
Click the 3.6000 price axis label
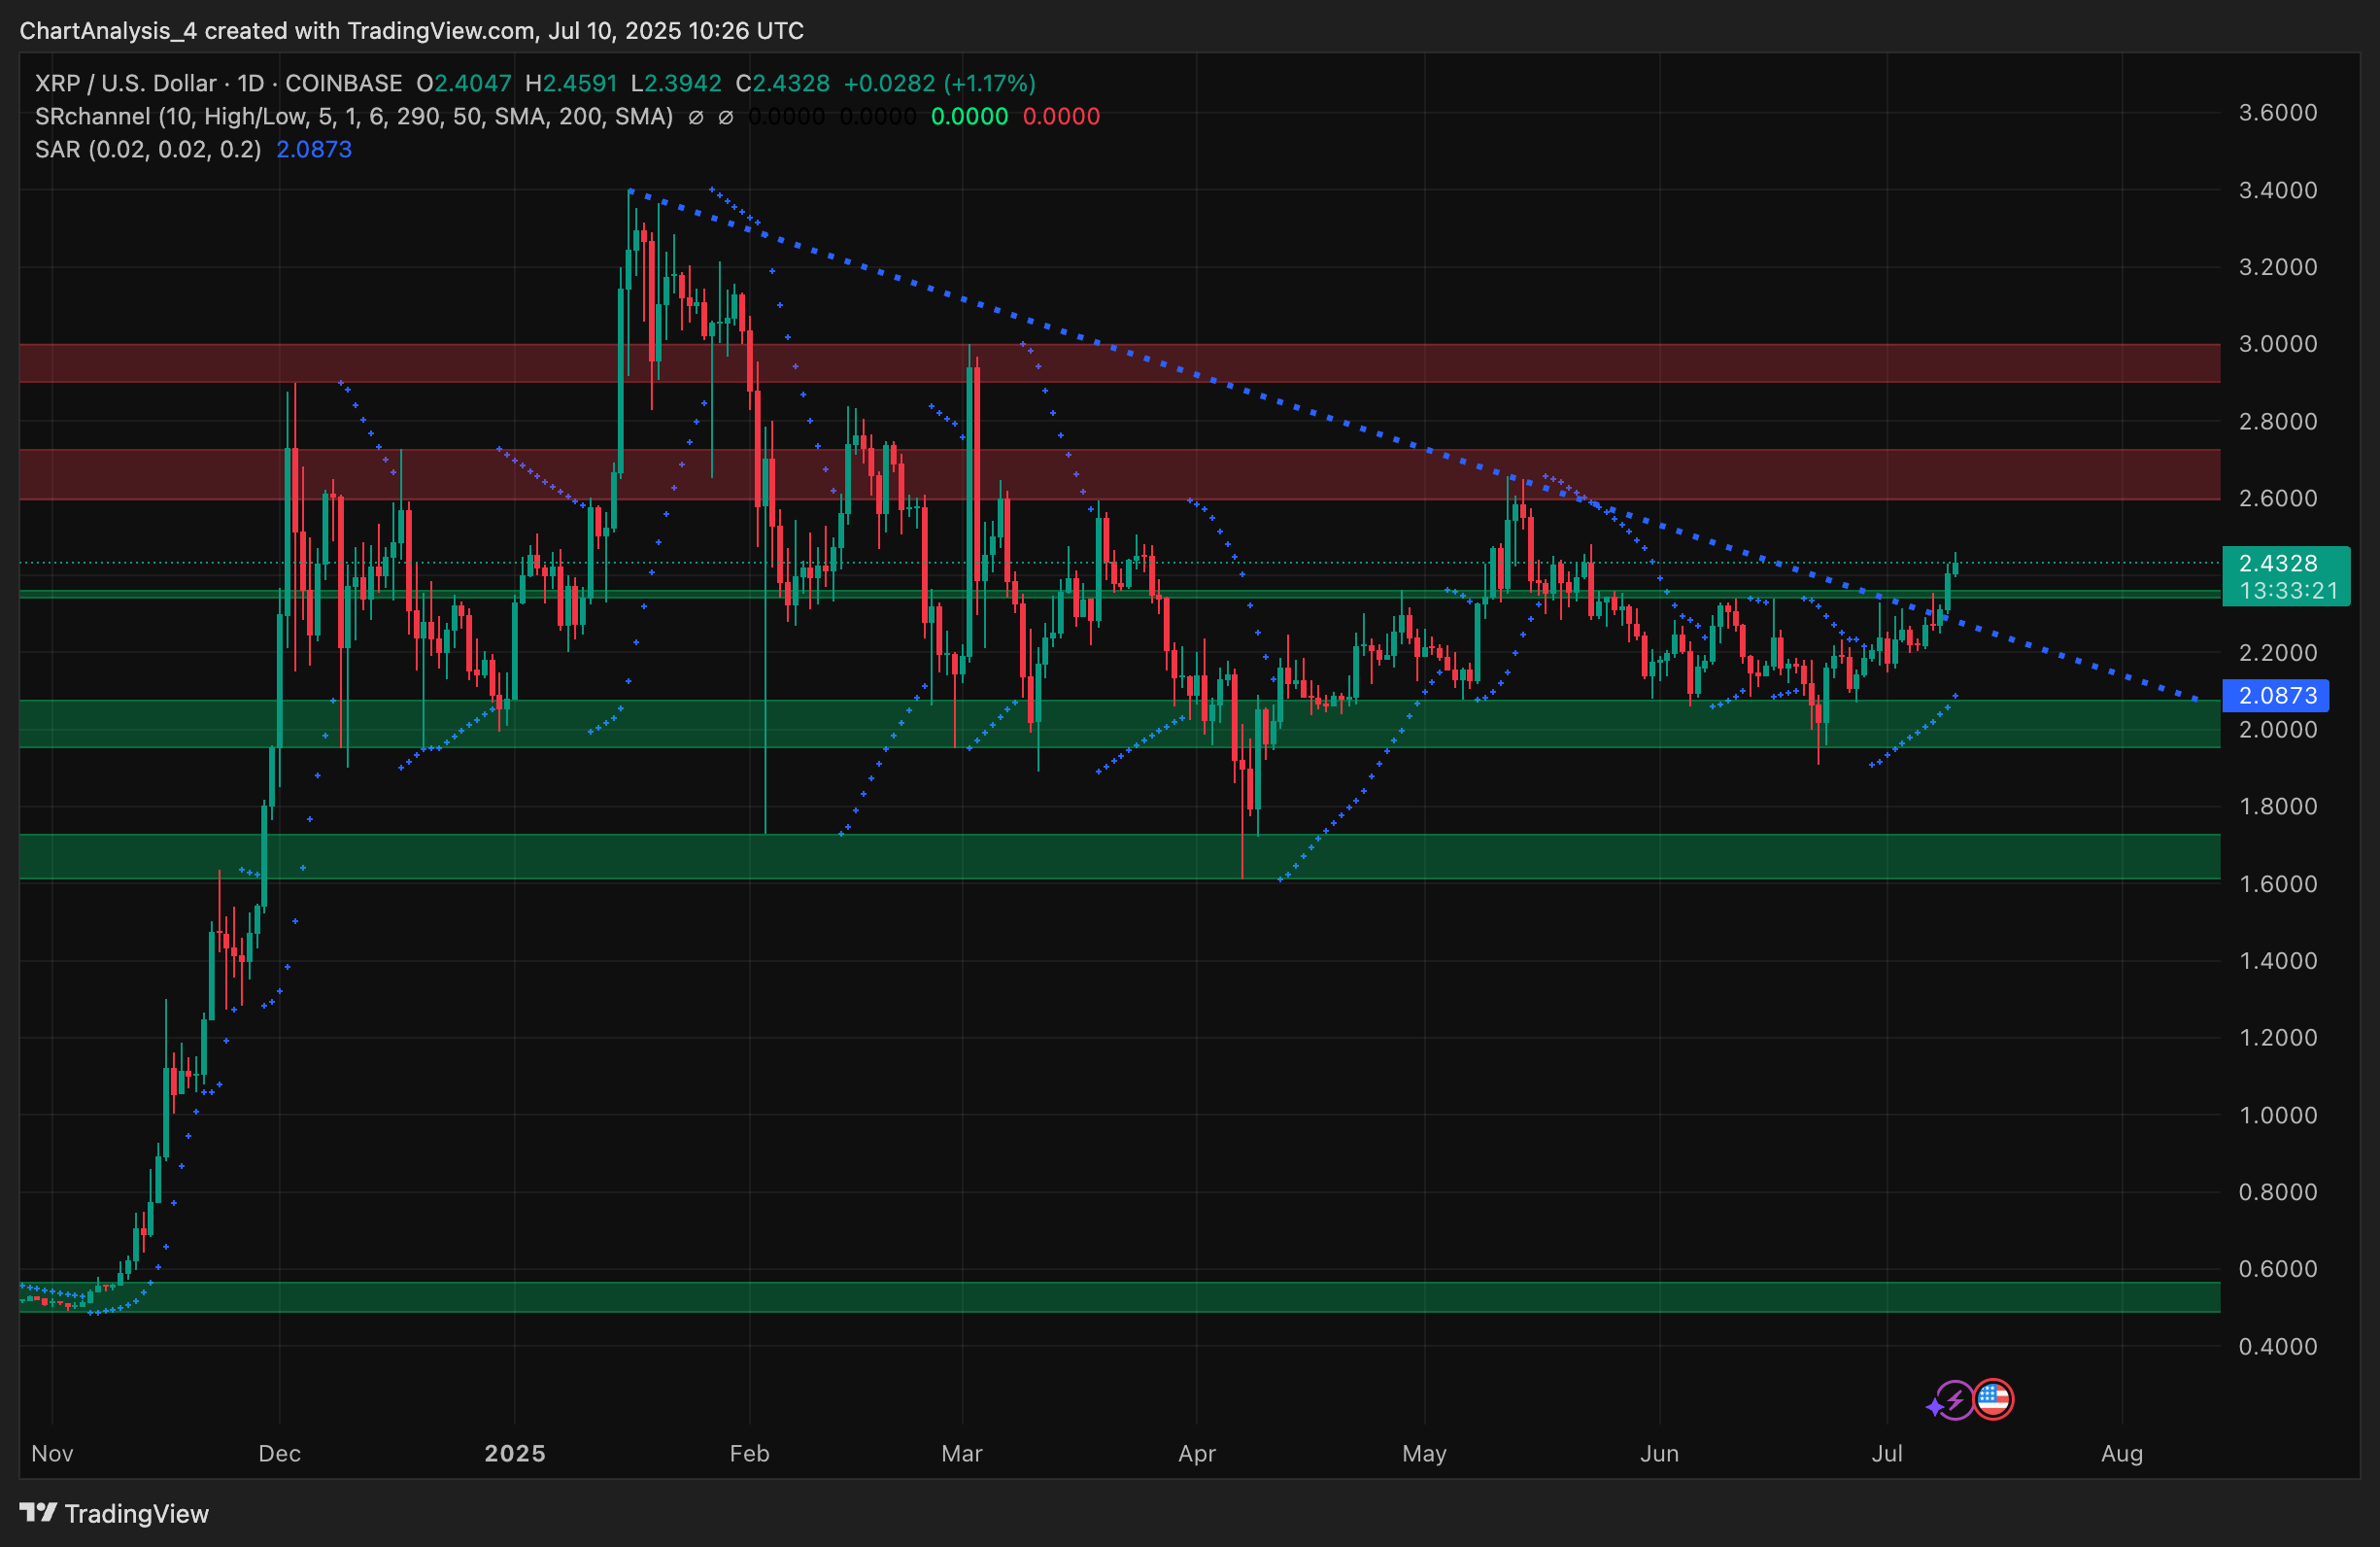tap(2278, 113)
